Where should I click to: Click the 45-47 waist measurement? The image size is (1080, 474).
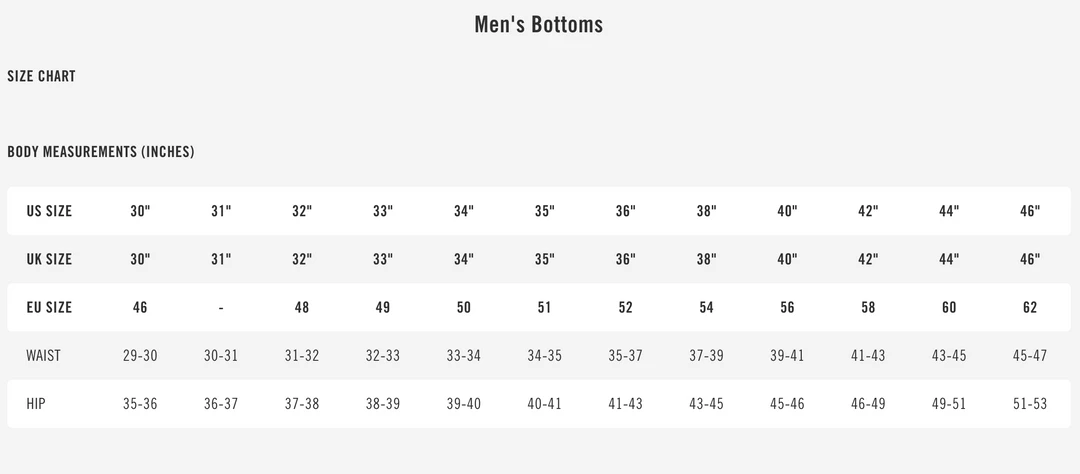1030,355
